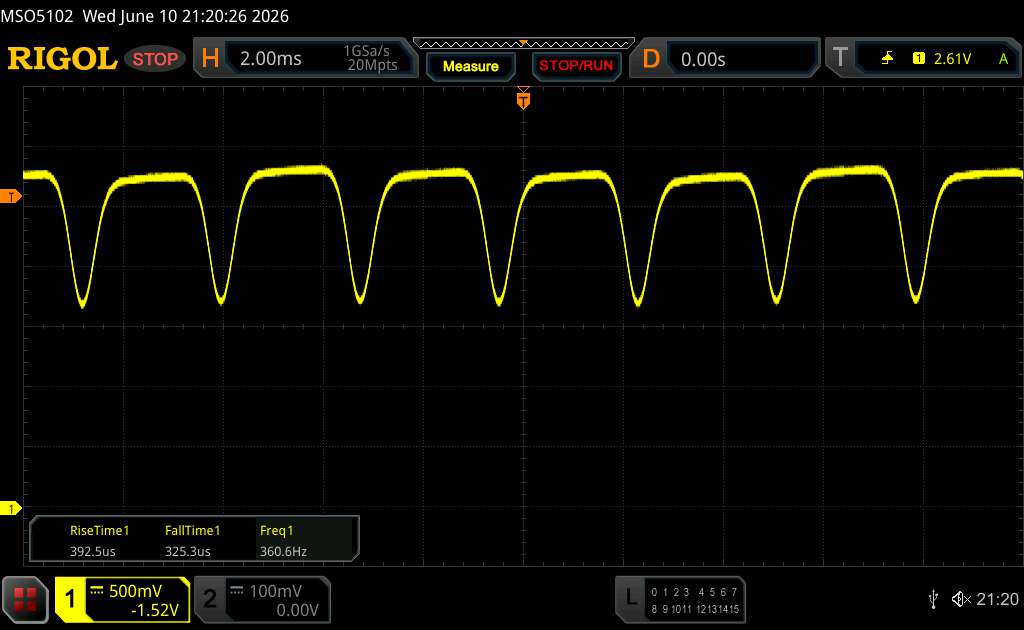Click the date and time header text
Image resolution: width=1024 pixels, height=630 pixels.
(x=185, y=16)
